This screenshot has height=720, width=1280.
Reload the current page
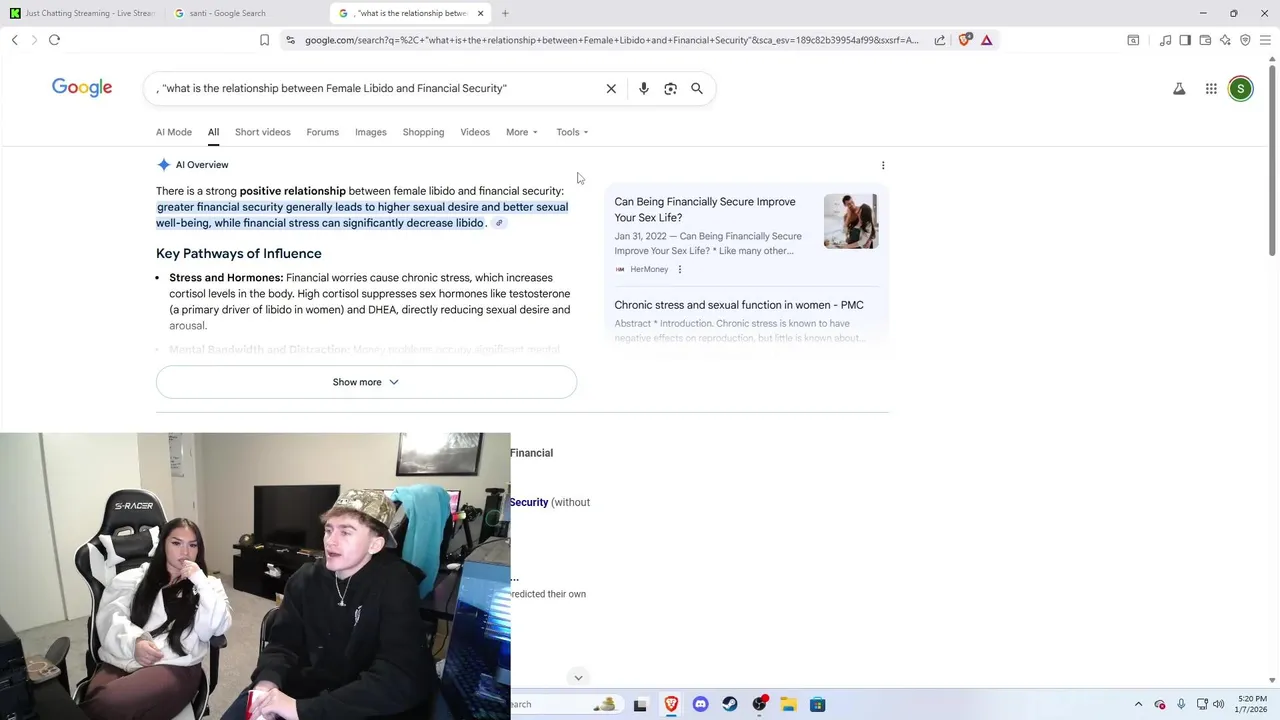(x=54, y=40)
